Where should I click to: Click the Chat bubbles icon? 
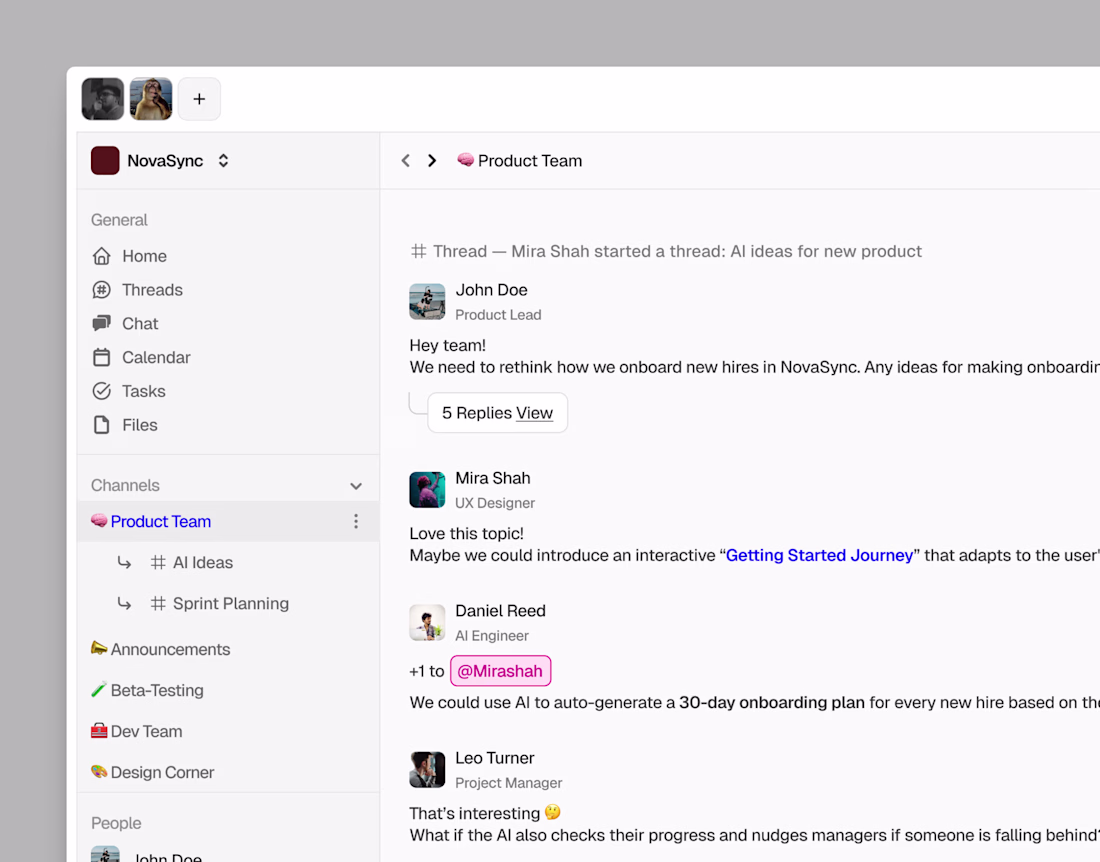tap(102, 323)
